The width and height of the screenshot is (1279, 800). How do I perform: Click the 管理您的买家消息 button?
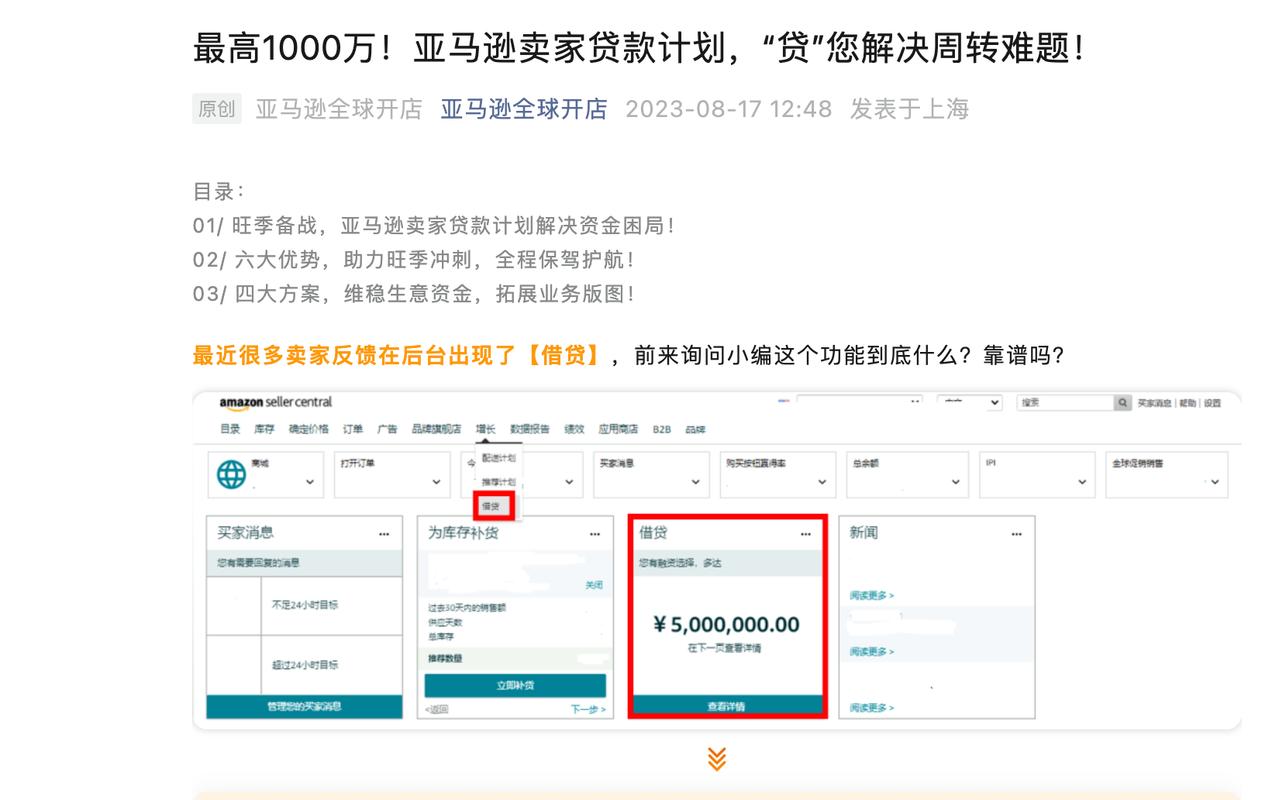tap(303, 706)
